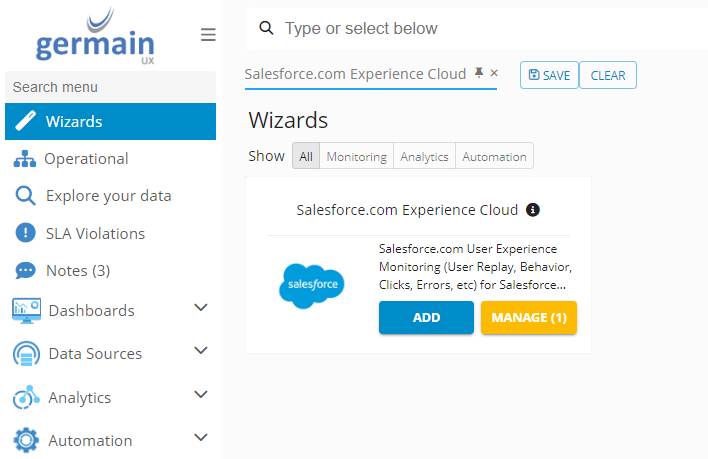Remove the Salesforce.com Experience Cloud filter
Screen dimensions: 708x459
tap(494, 74)
